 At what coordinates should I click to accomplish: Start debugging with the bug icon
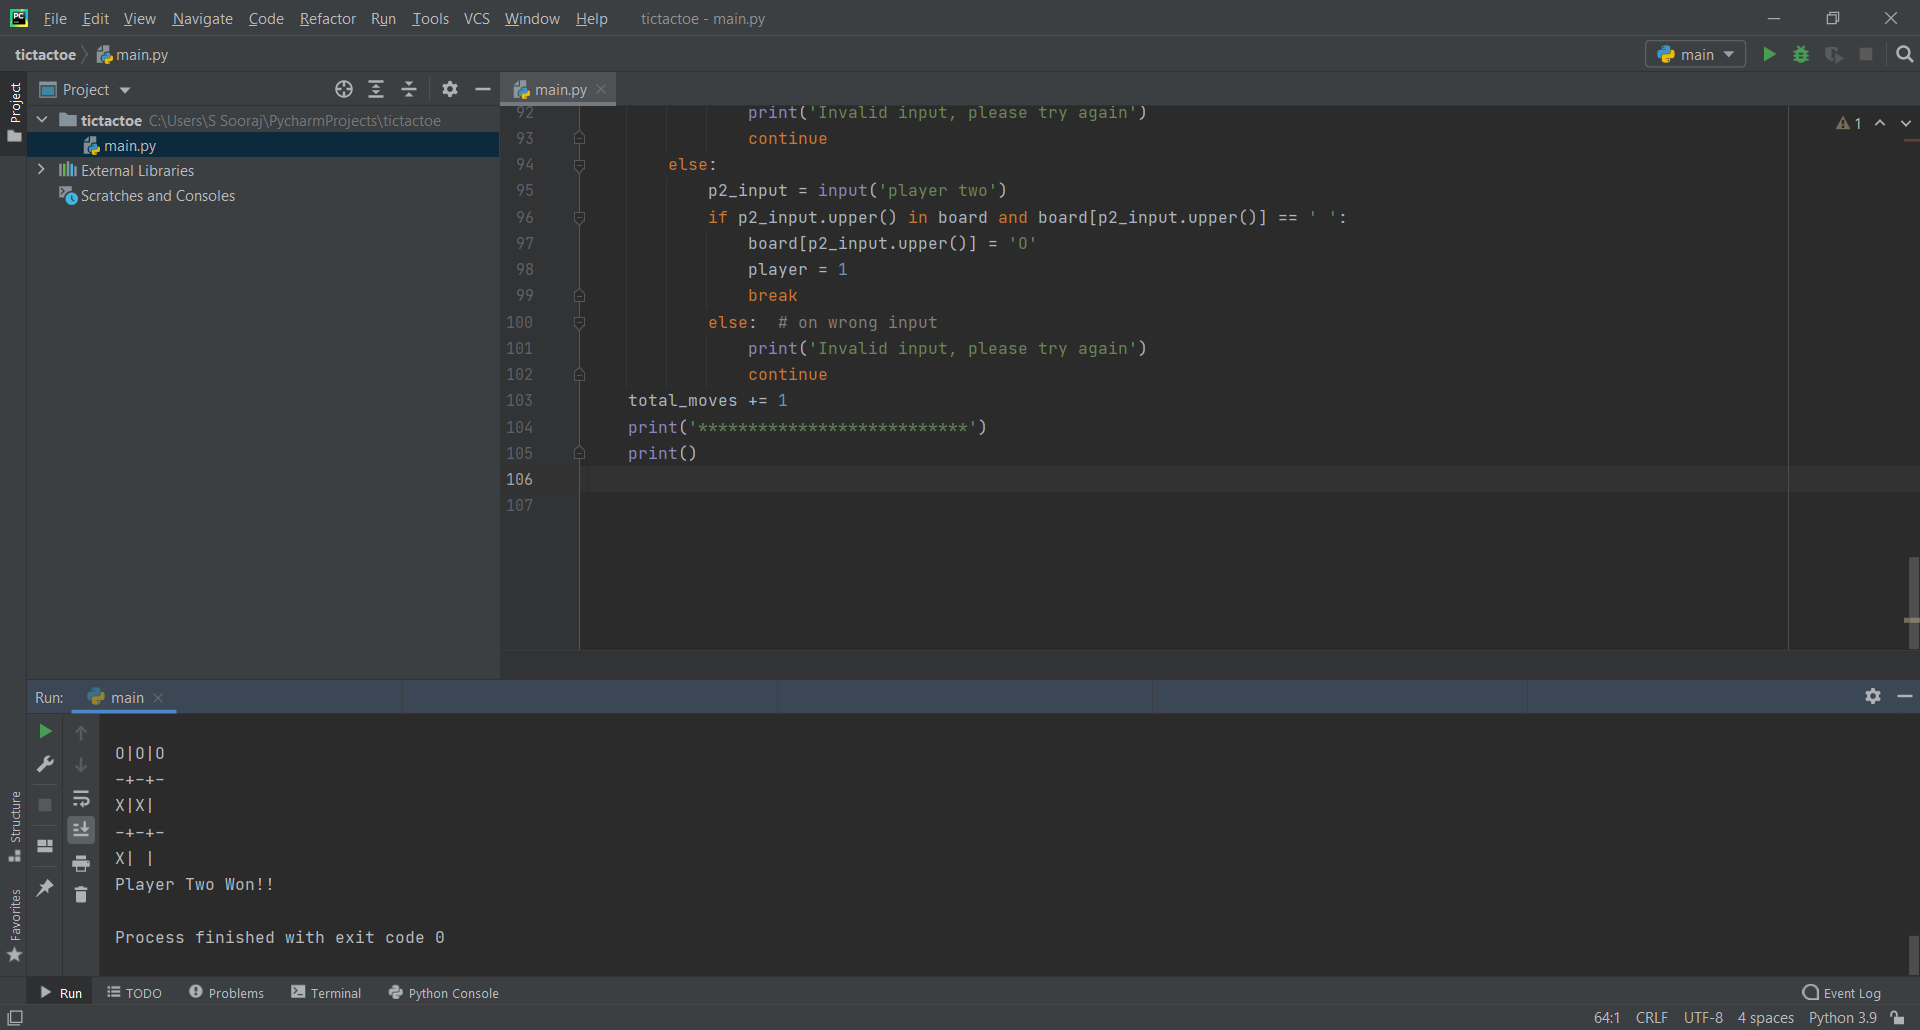tap(1801, 54)
